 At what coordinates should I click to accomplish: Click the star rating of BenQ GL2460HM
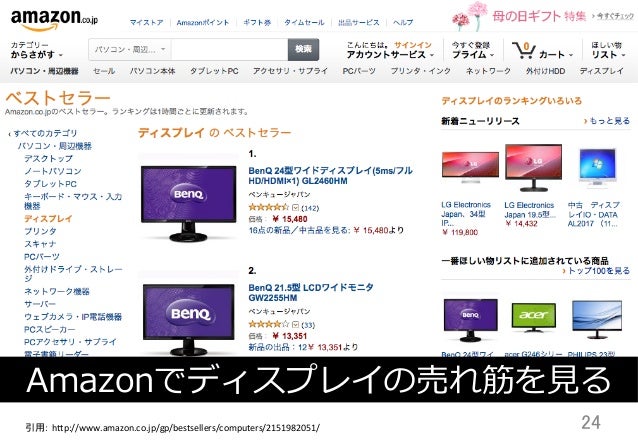tap(269, 207)
